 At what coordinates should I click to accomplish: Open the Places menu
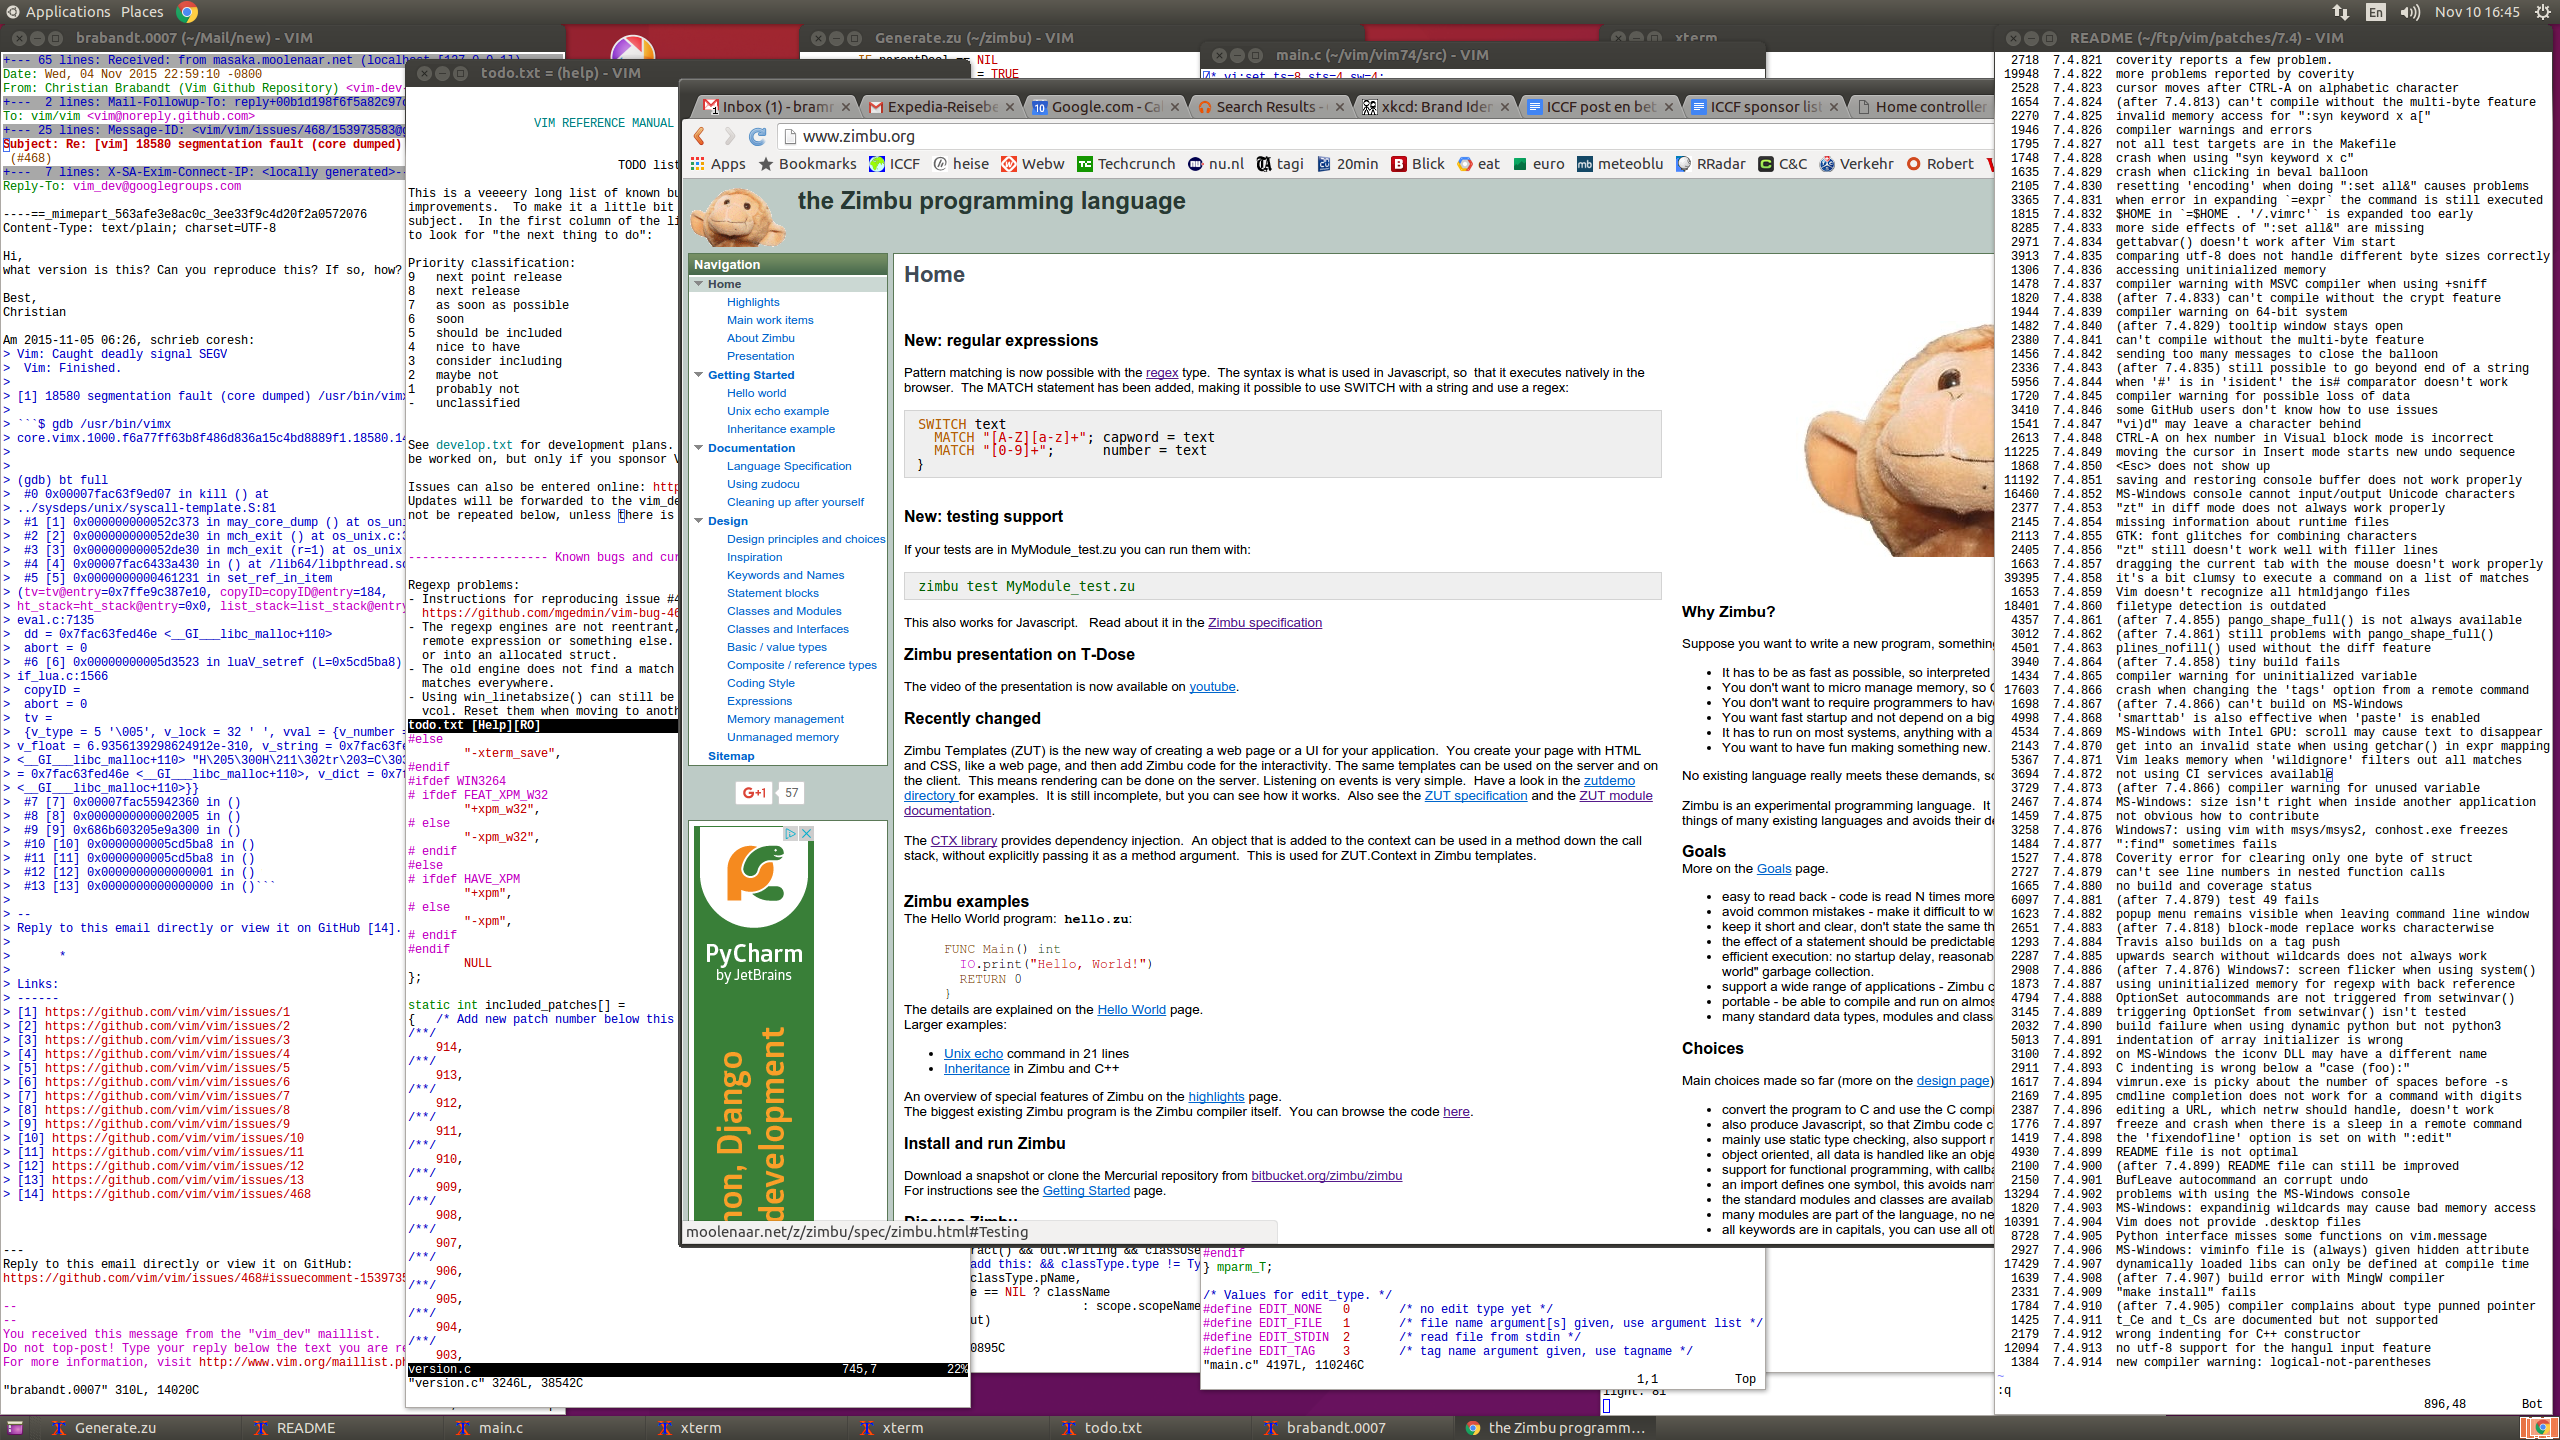[142, 12]
